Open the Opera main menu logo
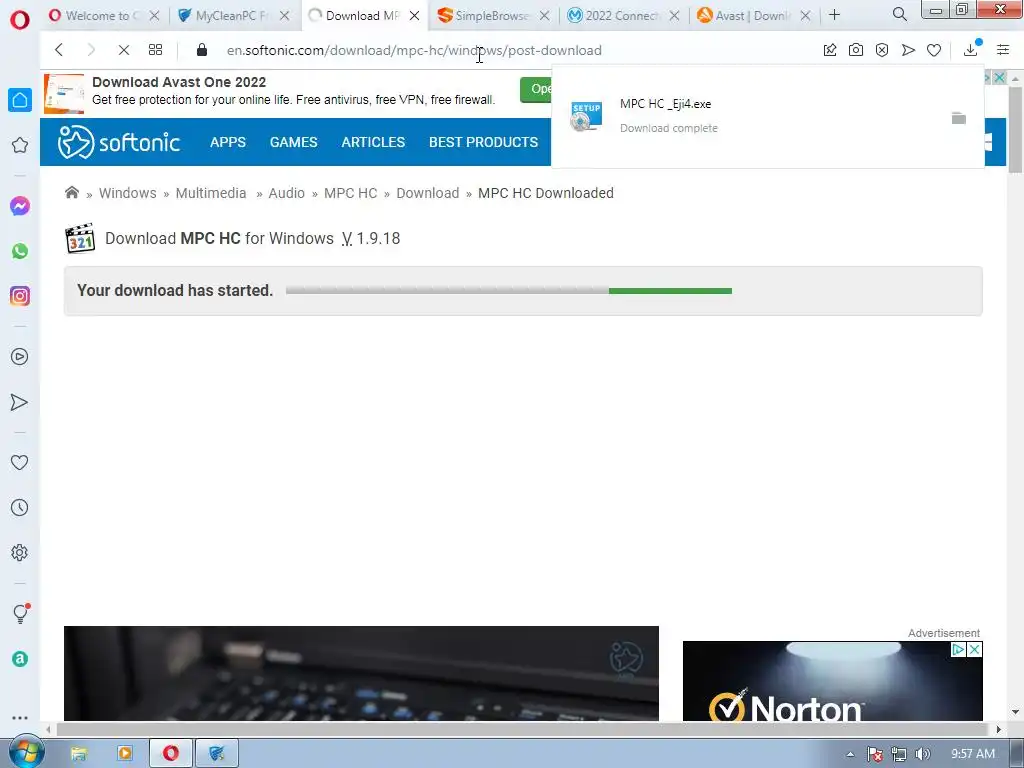This screenshot has height=768, width=1024. 20,20
